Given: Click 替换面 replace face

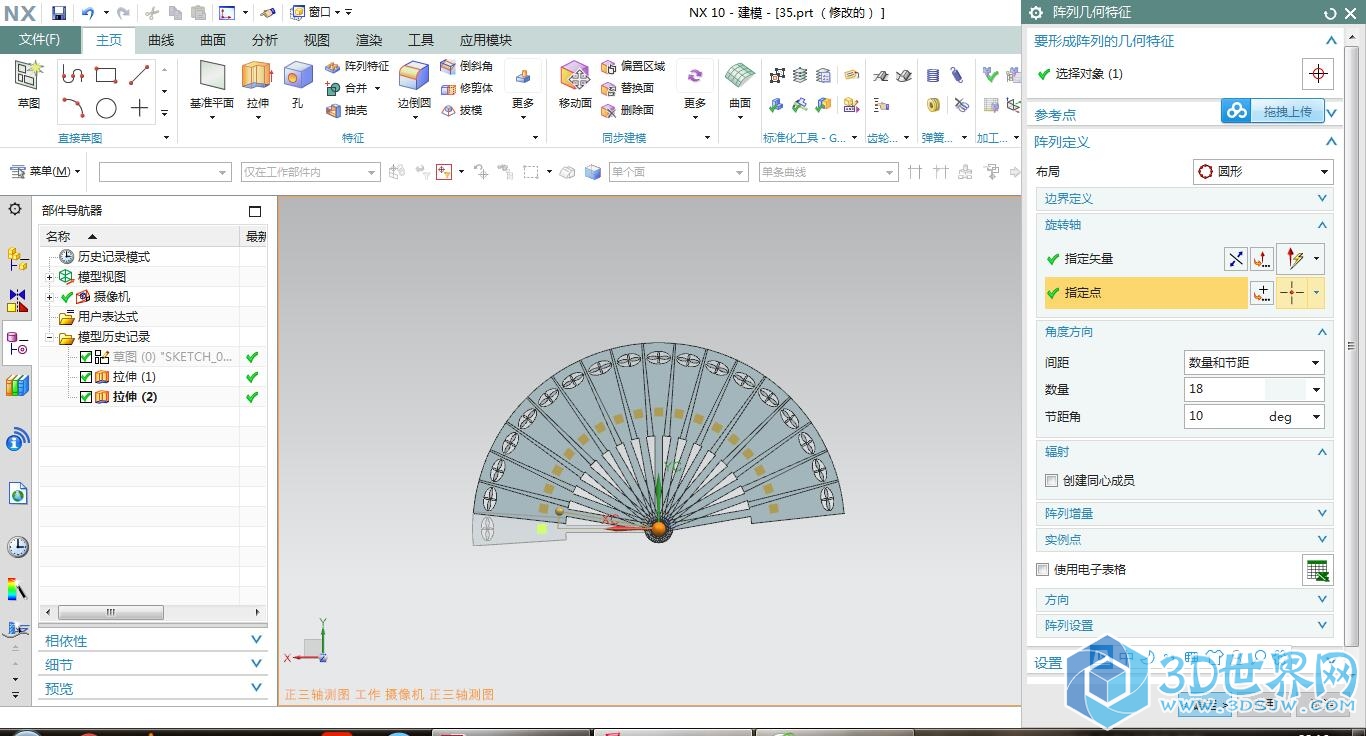Looking at the screenshot, I should (x=628, y=88).
